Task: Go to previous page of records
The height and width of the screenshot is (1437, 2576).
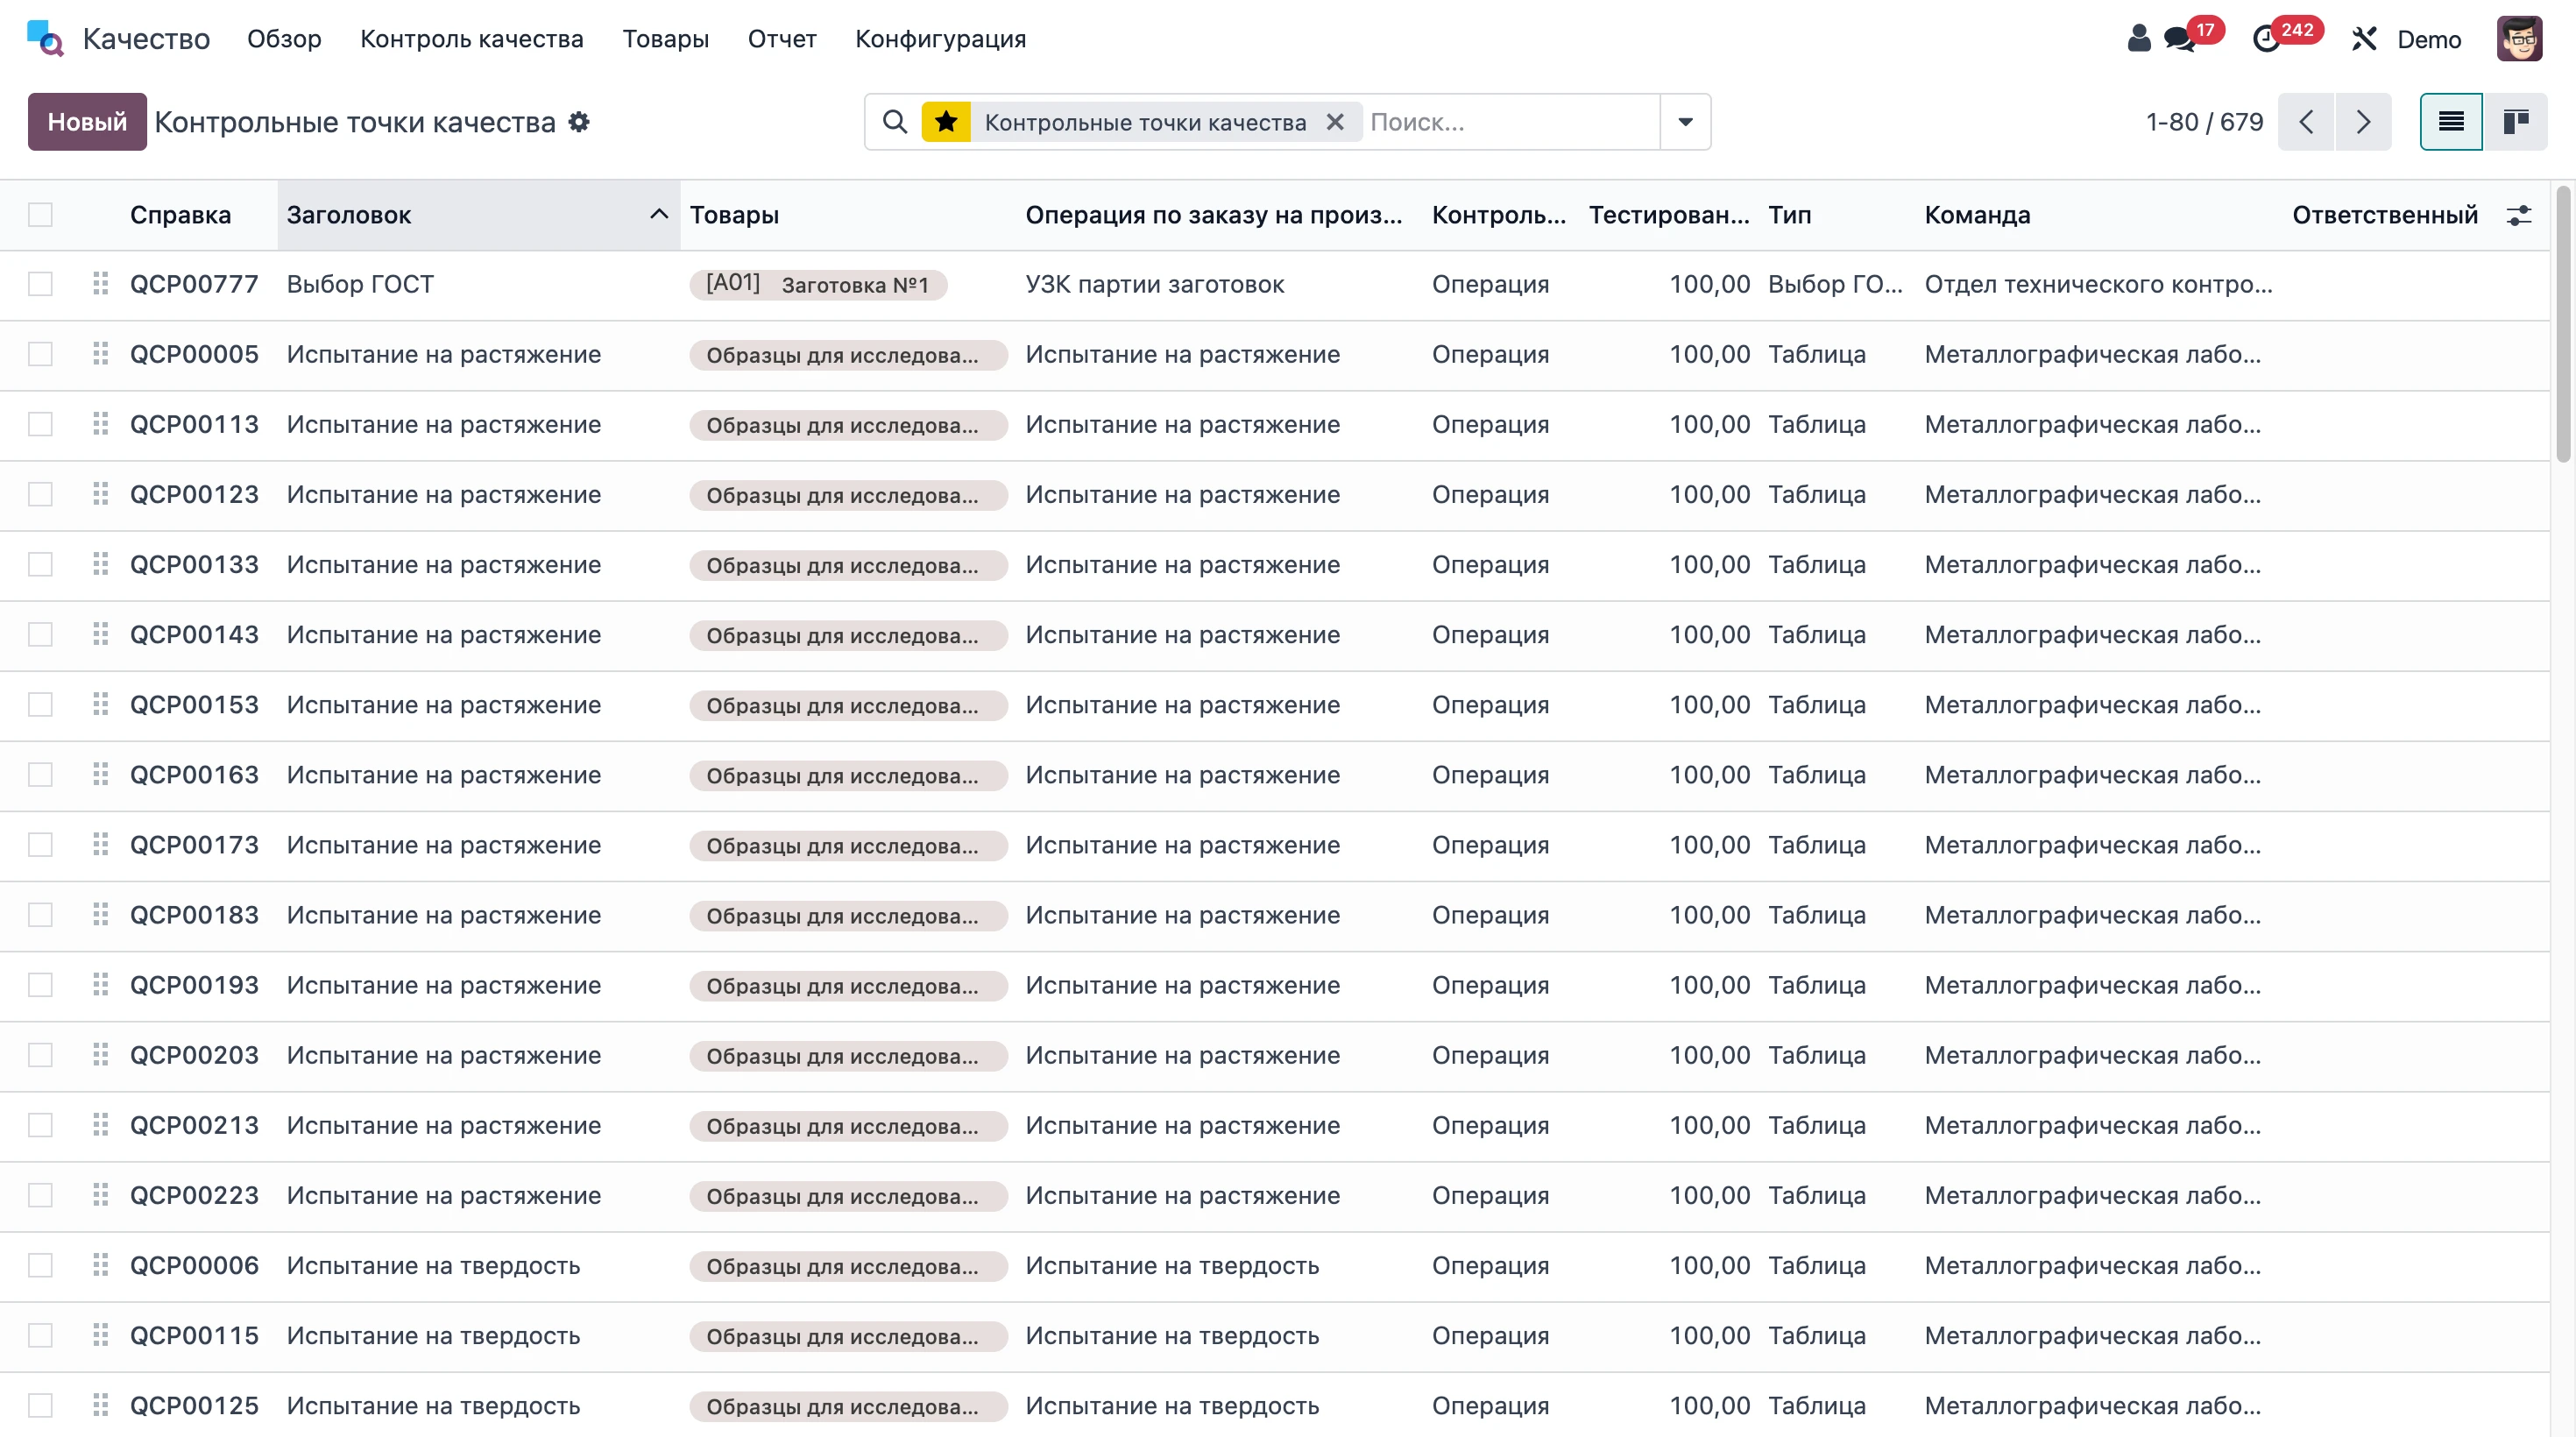Action: (2306, 122)
